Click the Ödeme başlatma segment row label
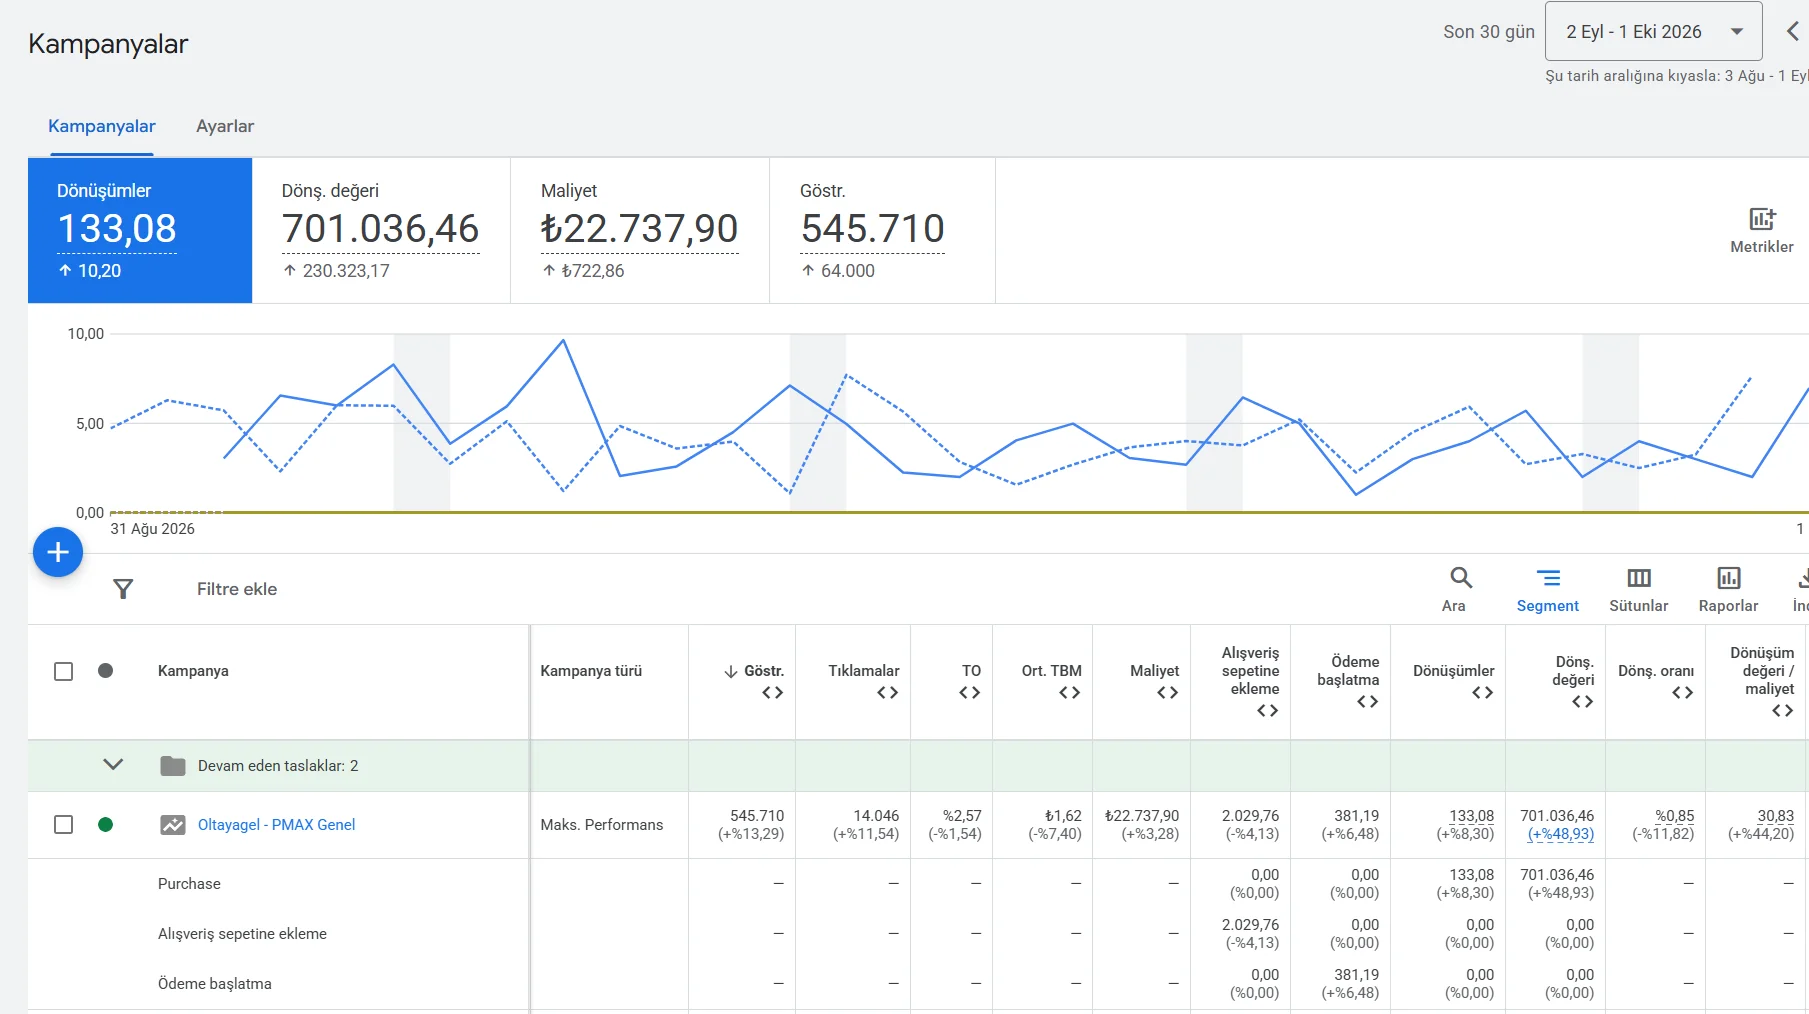This screenshot has width=1809, height=1014. coord(215,984)
